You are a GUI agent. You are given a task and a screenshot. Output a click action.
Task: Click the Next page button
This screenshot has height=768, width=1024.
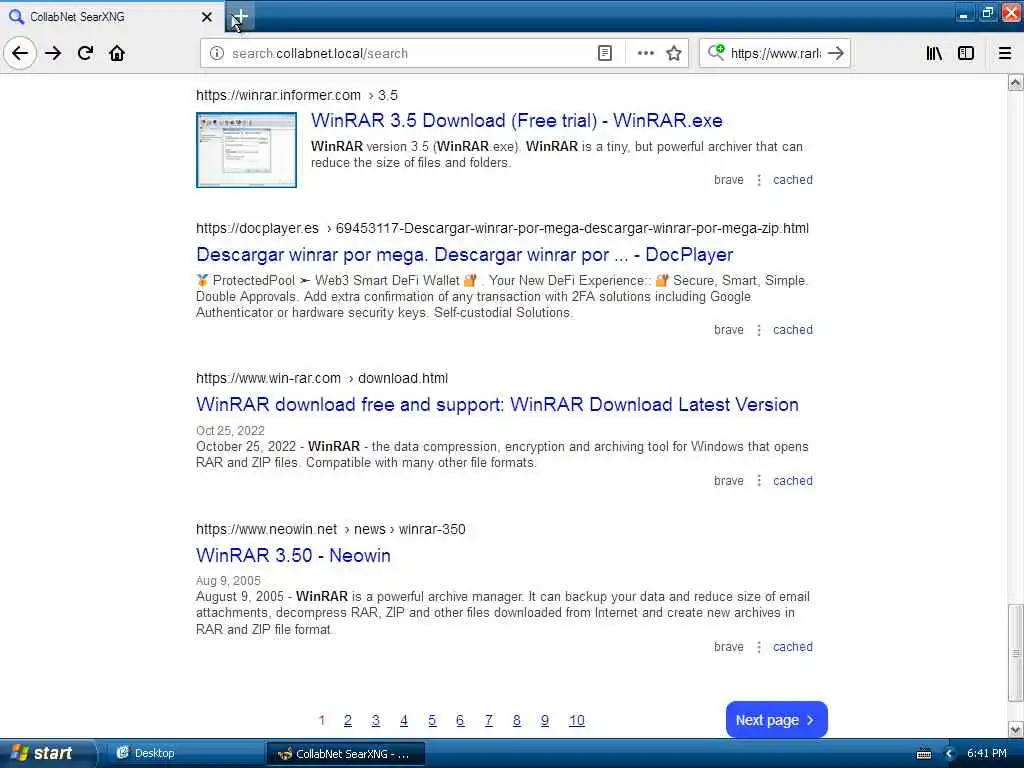pos(776,720)
